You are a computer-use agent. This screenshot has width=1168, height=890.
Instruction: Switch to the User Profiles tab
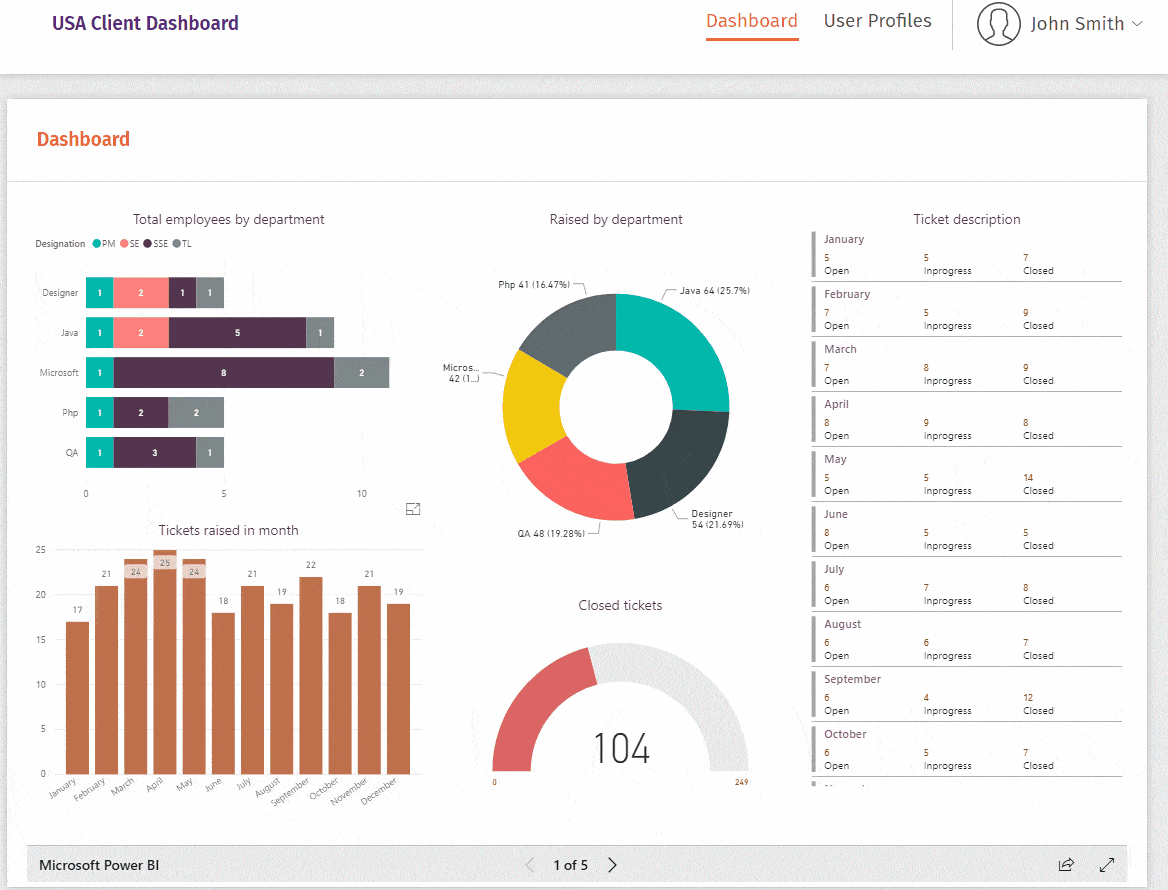click(x=877, y=21)
